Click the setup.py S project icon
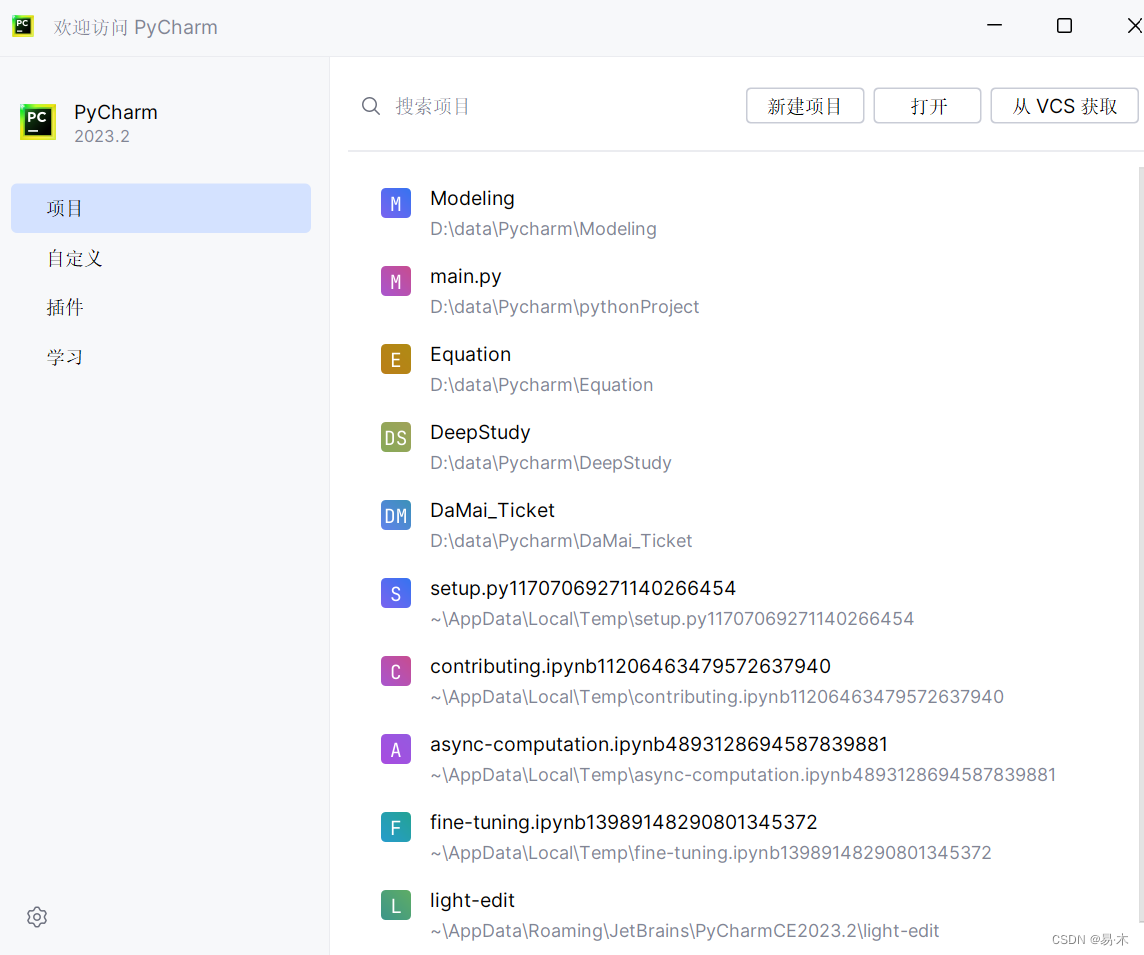Viewport: 1144px width, 955px height. [x=395, y=594]
